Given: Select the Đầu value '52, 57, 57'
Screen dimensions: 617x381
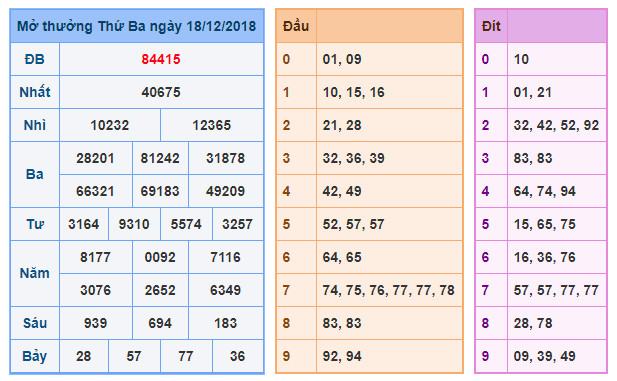Looking at the screenshot, I should [354, 225].
